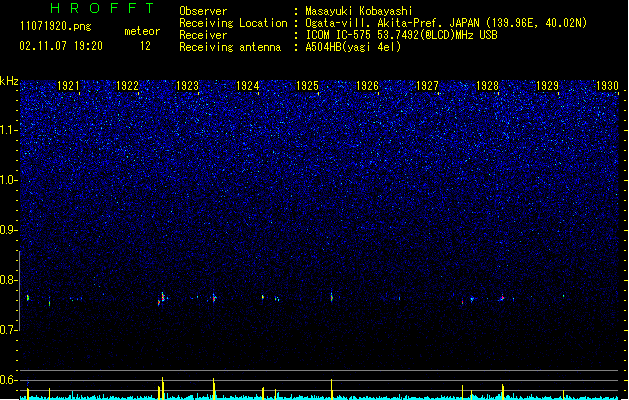Screen dimensions: 629x400
Task: Click the meteor count 12
Action: pyautogui.click(x=145, y=46)
